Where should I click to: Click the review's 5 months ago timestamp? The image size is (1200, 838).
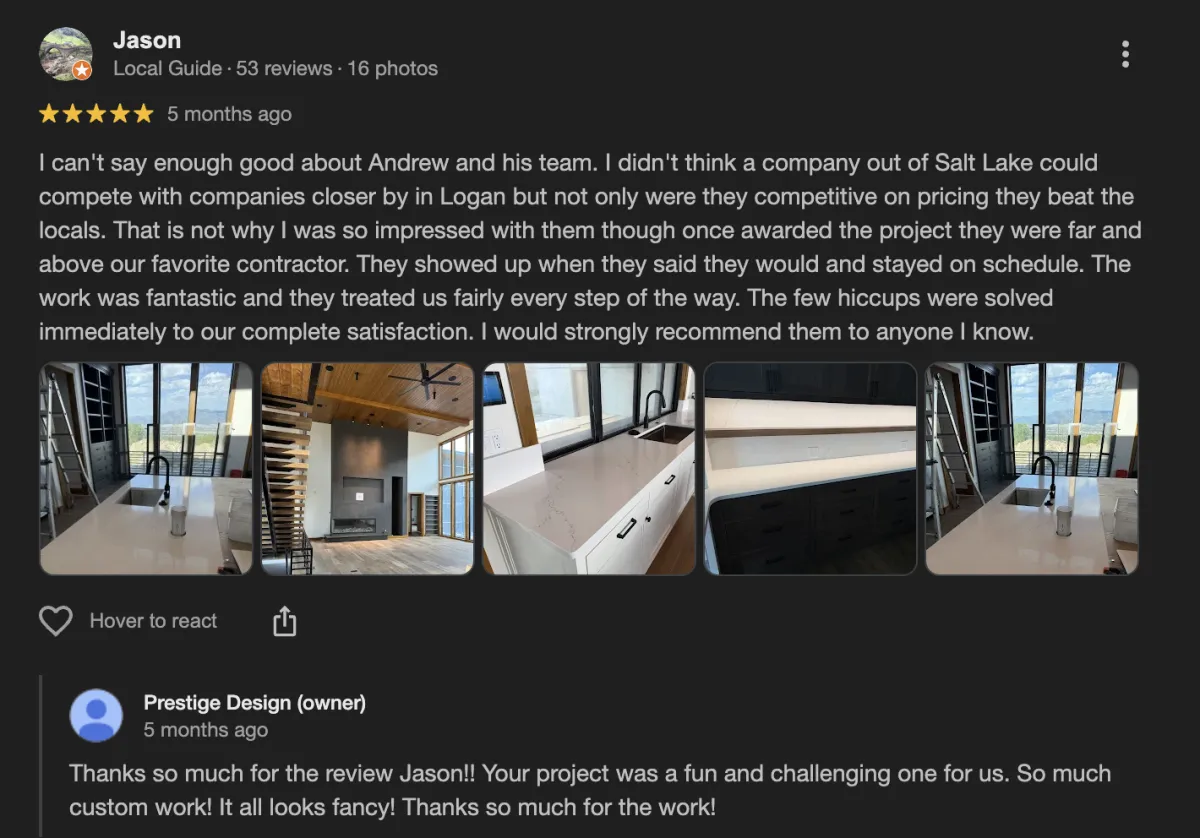click(229, 114)
